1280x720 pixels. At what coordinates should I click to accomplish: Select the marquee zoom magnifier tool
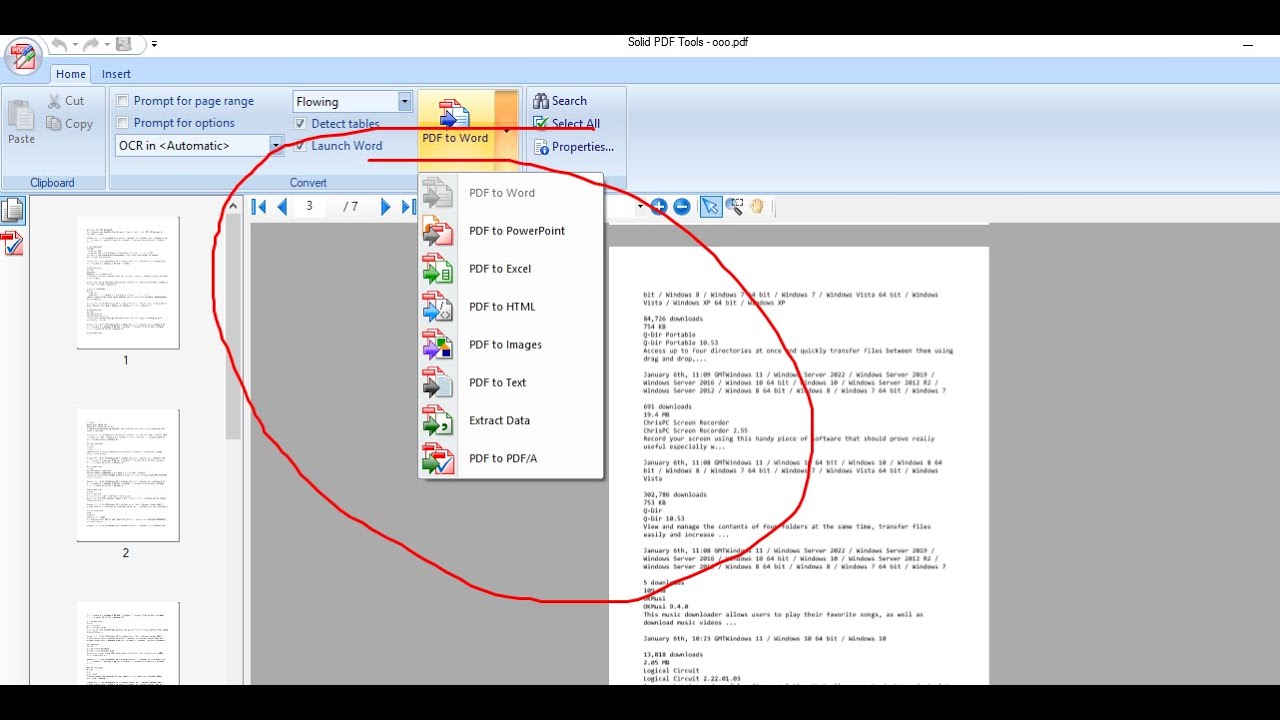point(735,207)
